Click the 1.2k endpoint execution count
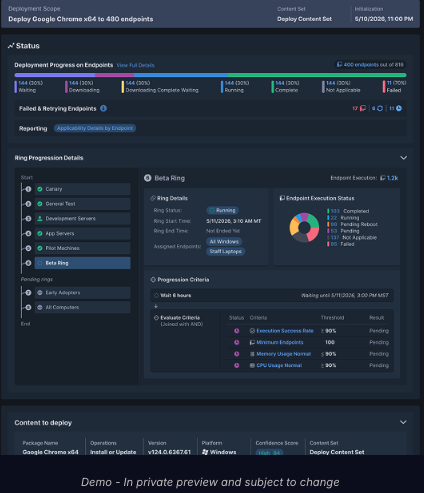This screenshot has width=424, height=493. (392, 178)
